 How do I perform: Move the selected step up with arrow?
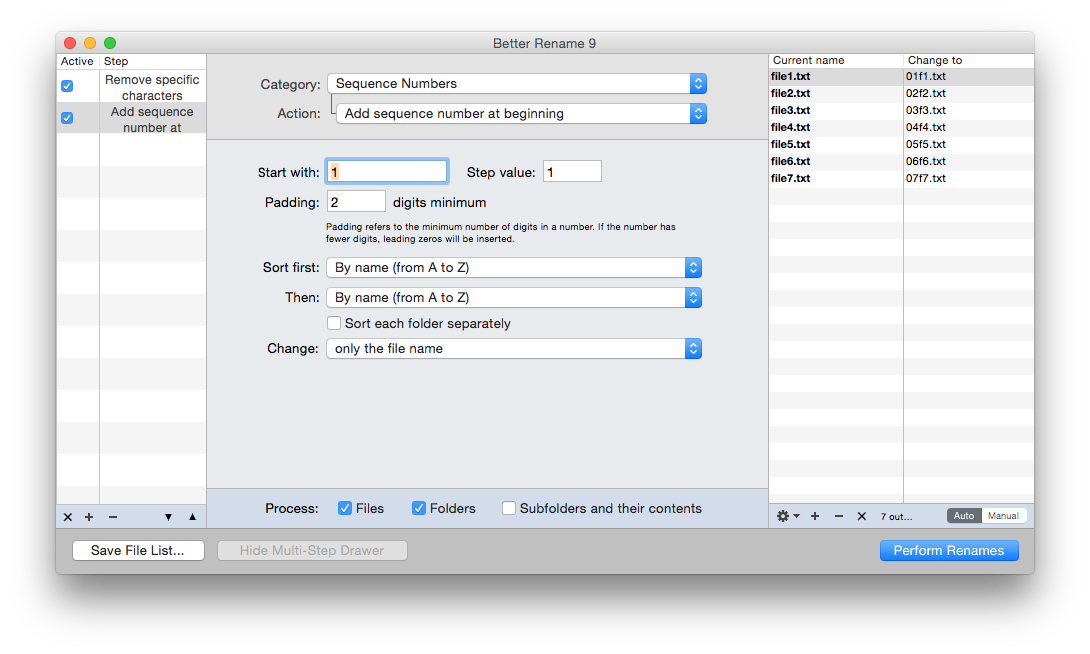pos(192,517)
